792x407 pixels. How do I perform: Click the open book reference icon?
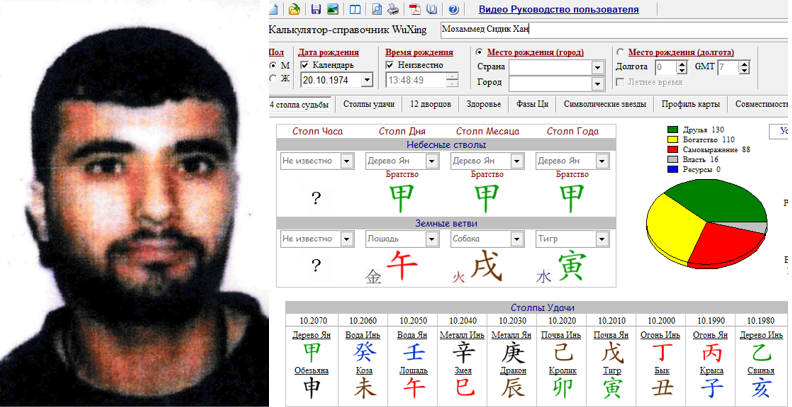pos(431,9)
